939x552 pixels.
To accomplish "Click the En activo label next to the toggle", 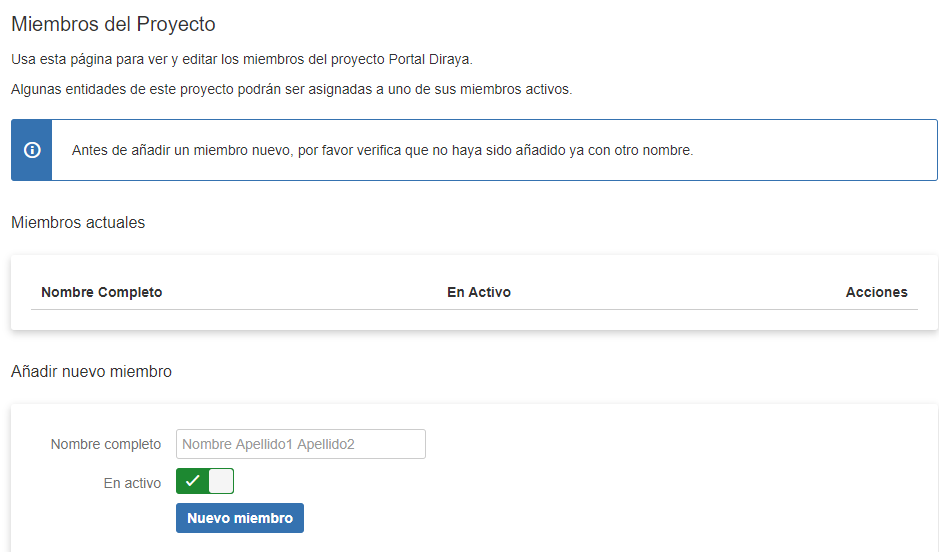I will [x=132, y=483].
